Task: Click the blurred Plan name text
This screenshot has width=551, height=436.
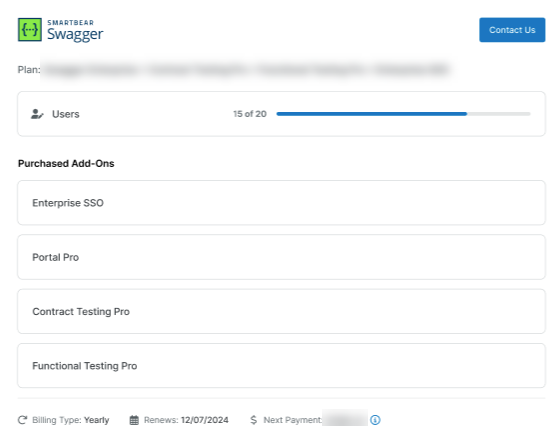Action: [246, 70]
